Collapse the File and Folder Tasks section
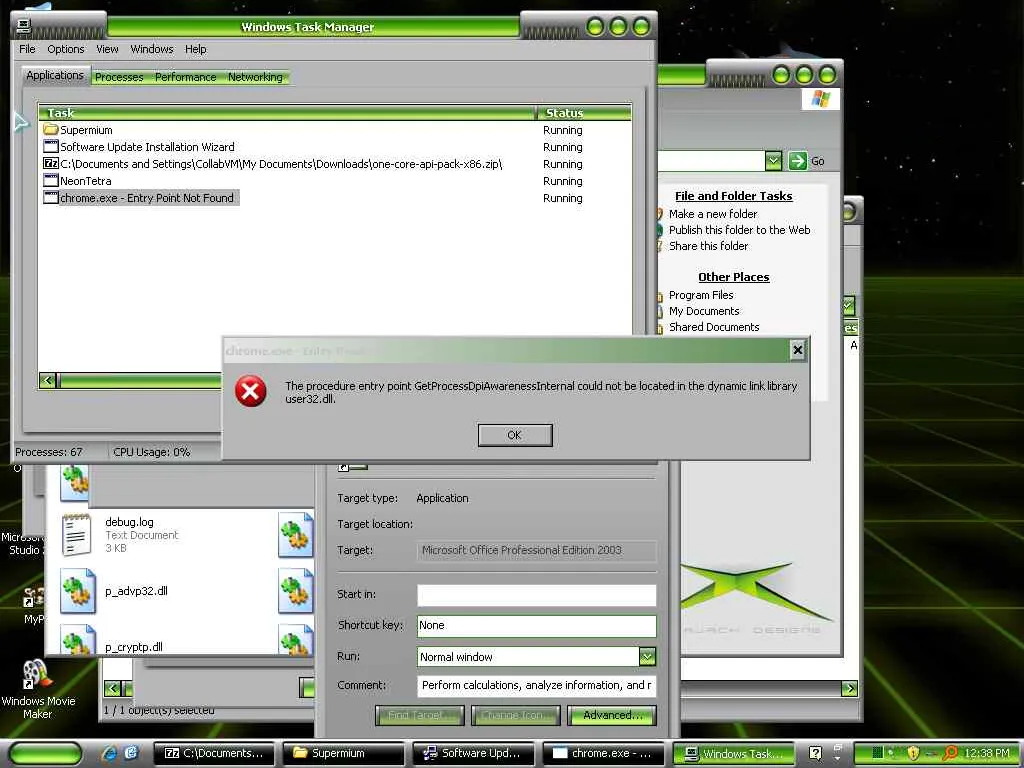1024x768 pixels. tap(733, 196)
